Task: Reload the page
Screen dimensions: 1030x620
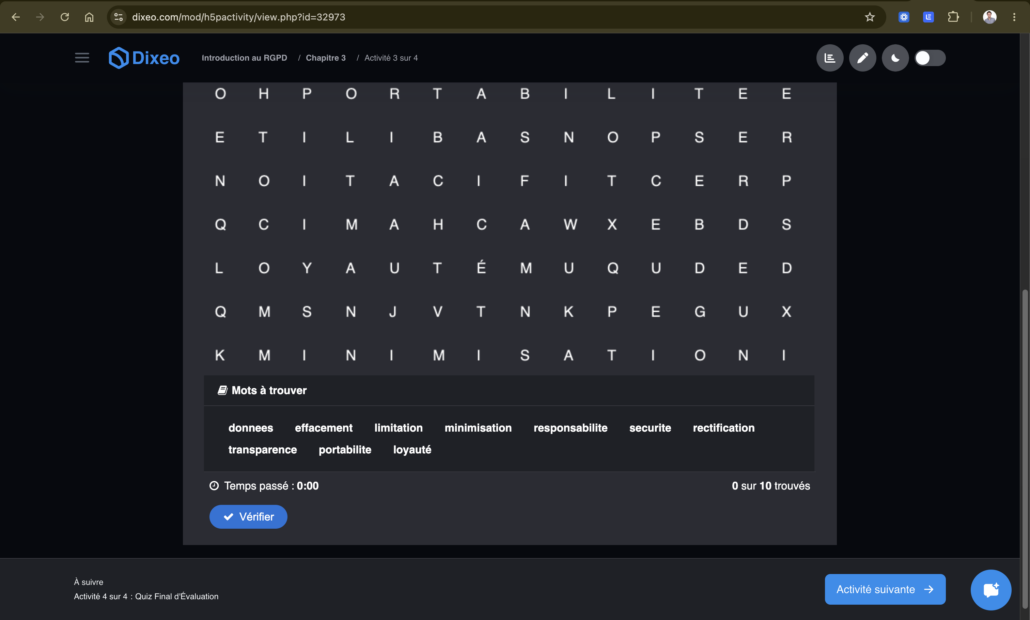Action: (64, 17)
